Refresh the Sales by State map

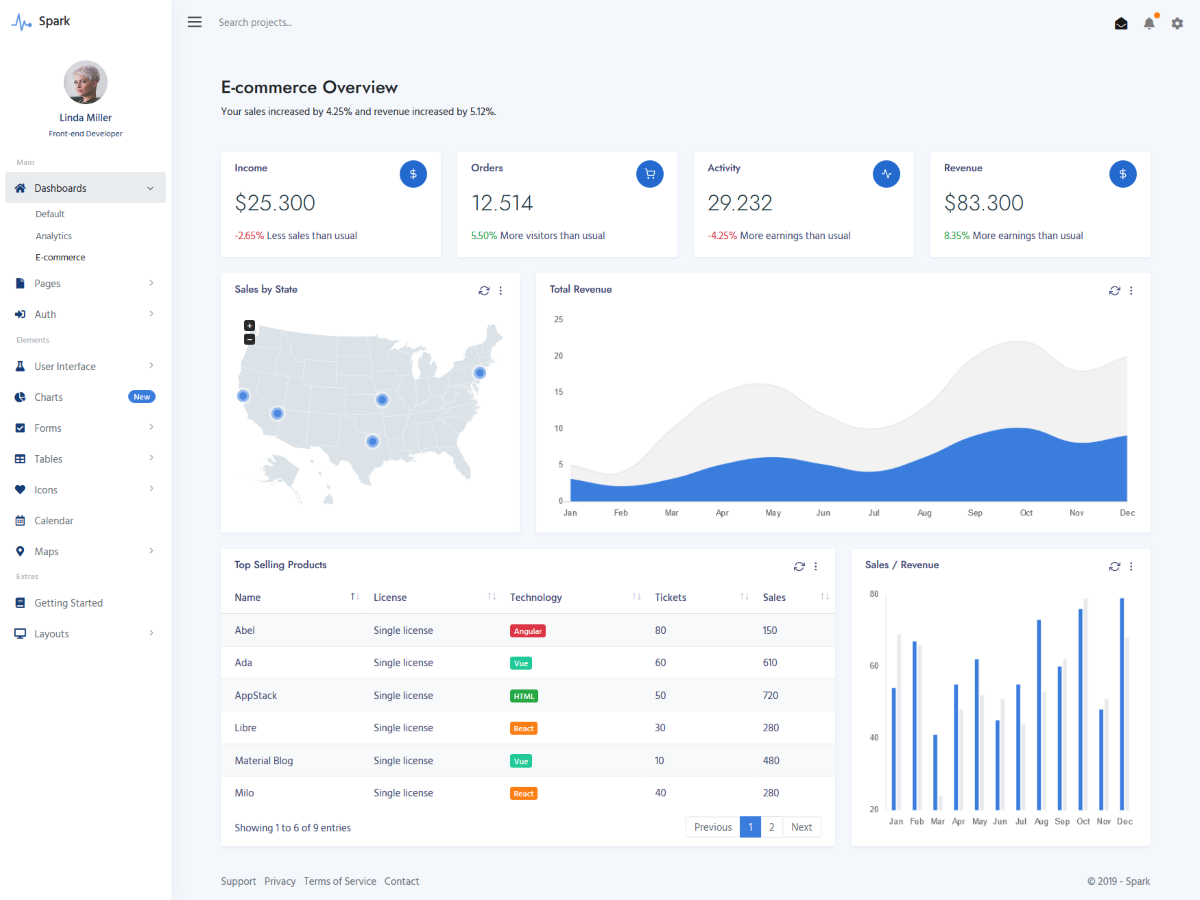[x=484, y=290]
